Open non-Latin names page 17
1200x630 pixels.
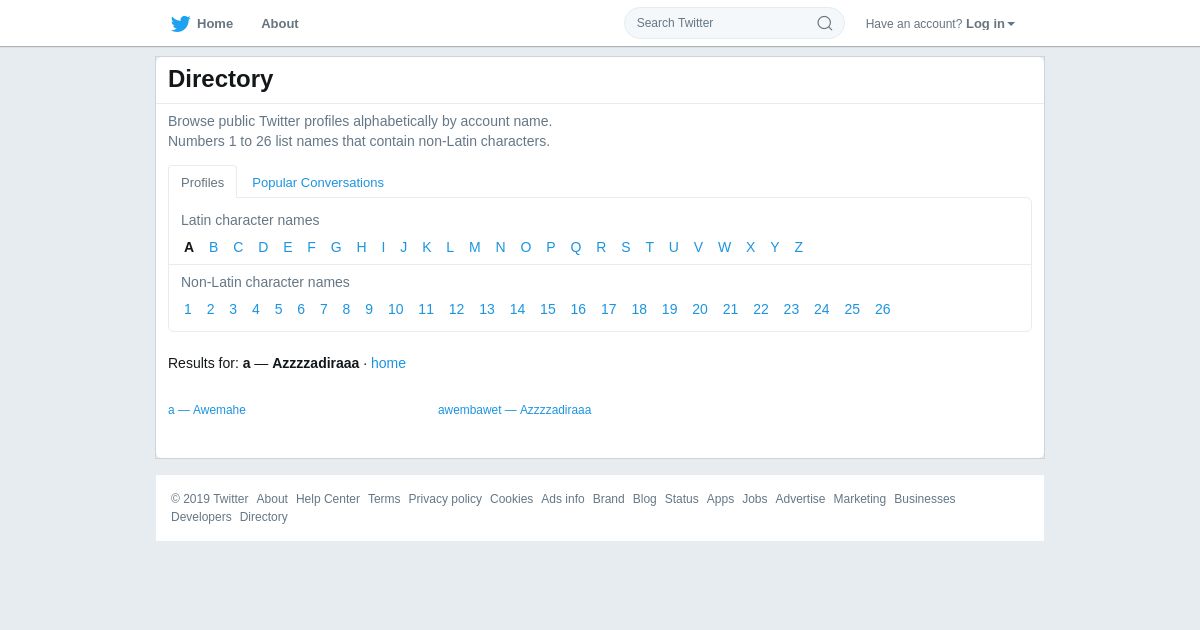609,309
